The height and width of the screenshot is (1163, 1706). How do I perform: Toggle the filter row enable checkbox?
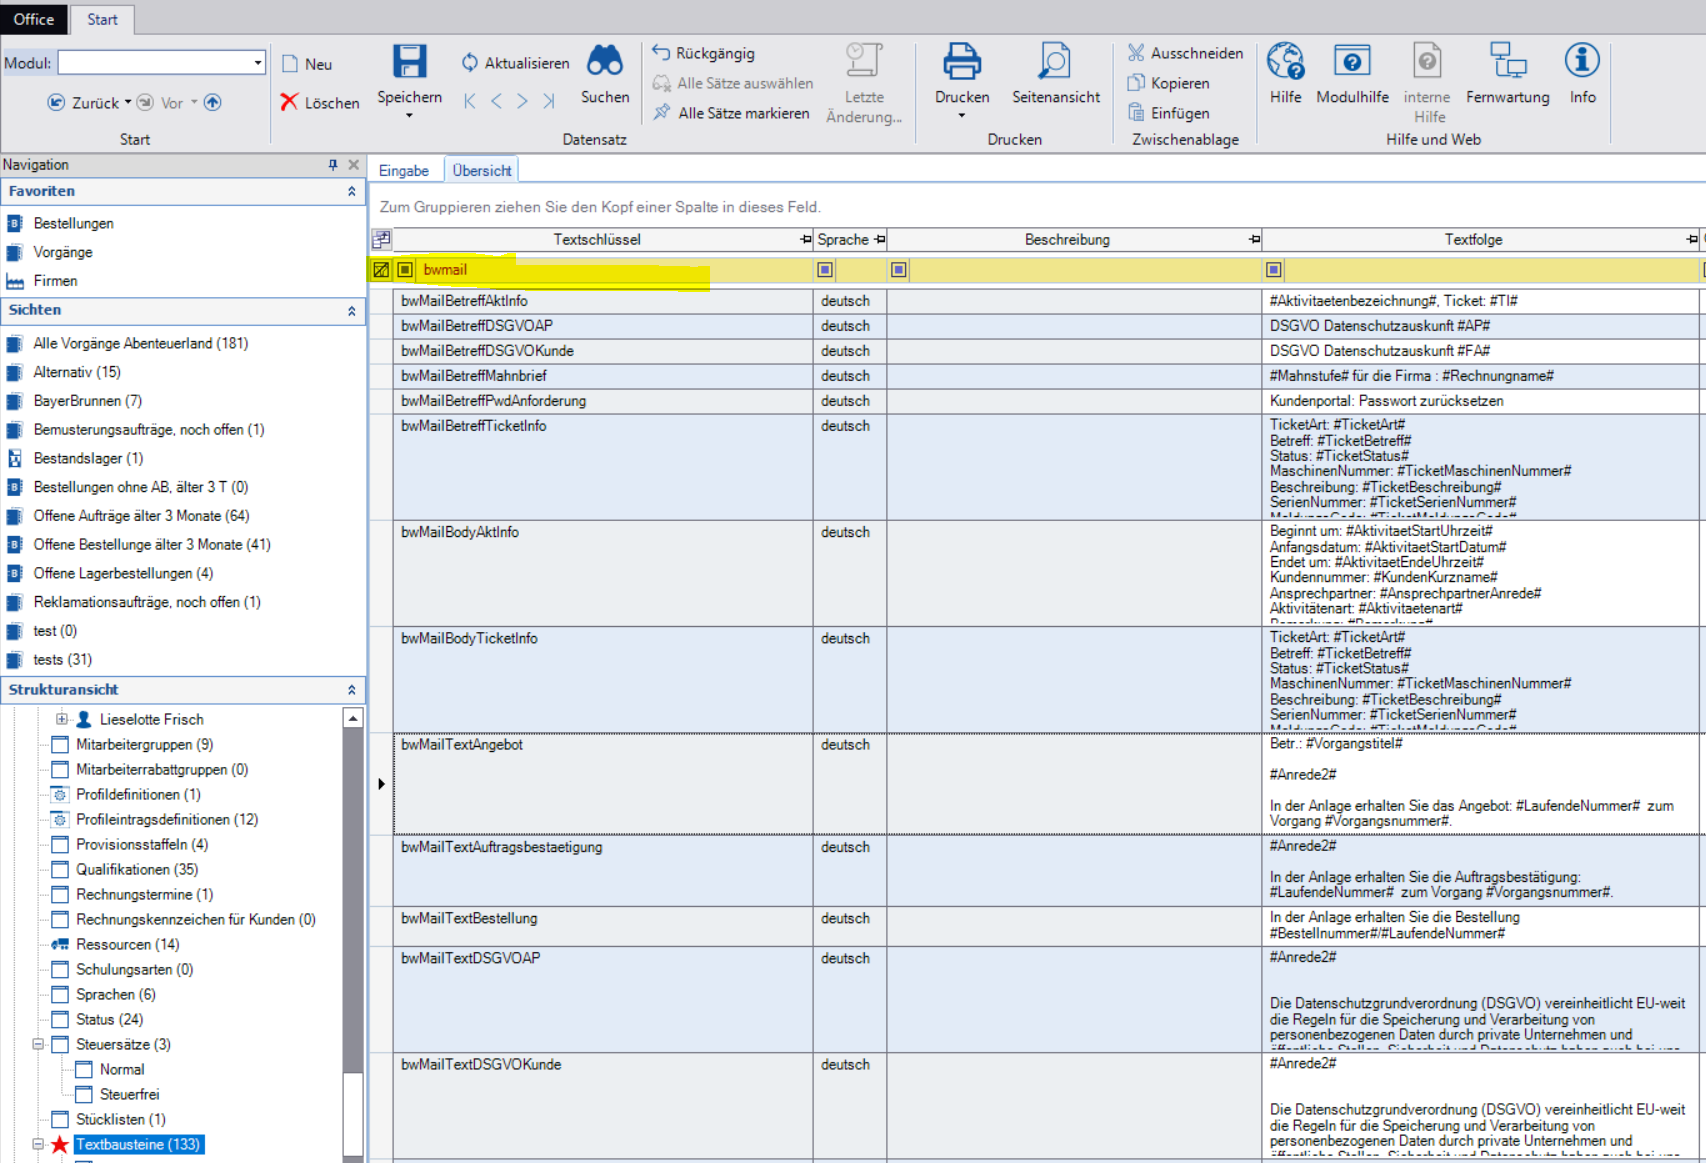(381, 270)
